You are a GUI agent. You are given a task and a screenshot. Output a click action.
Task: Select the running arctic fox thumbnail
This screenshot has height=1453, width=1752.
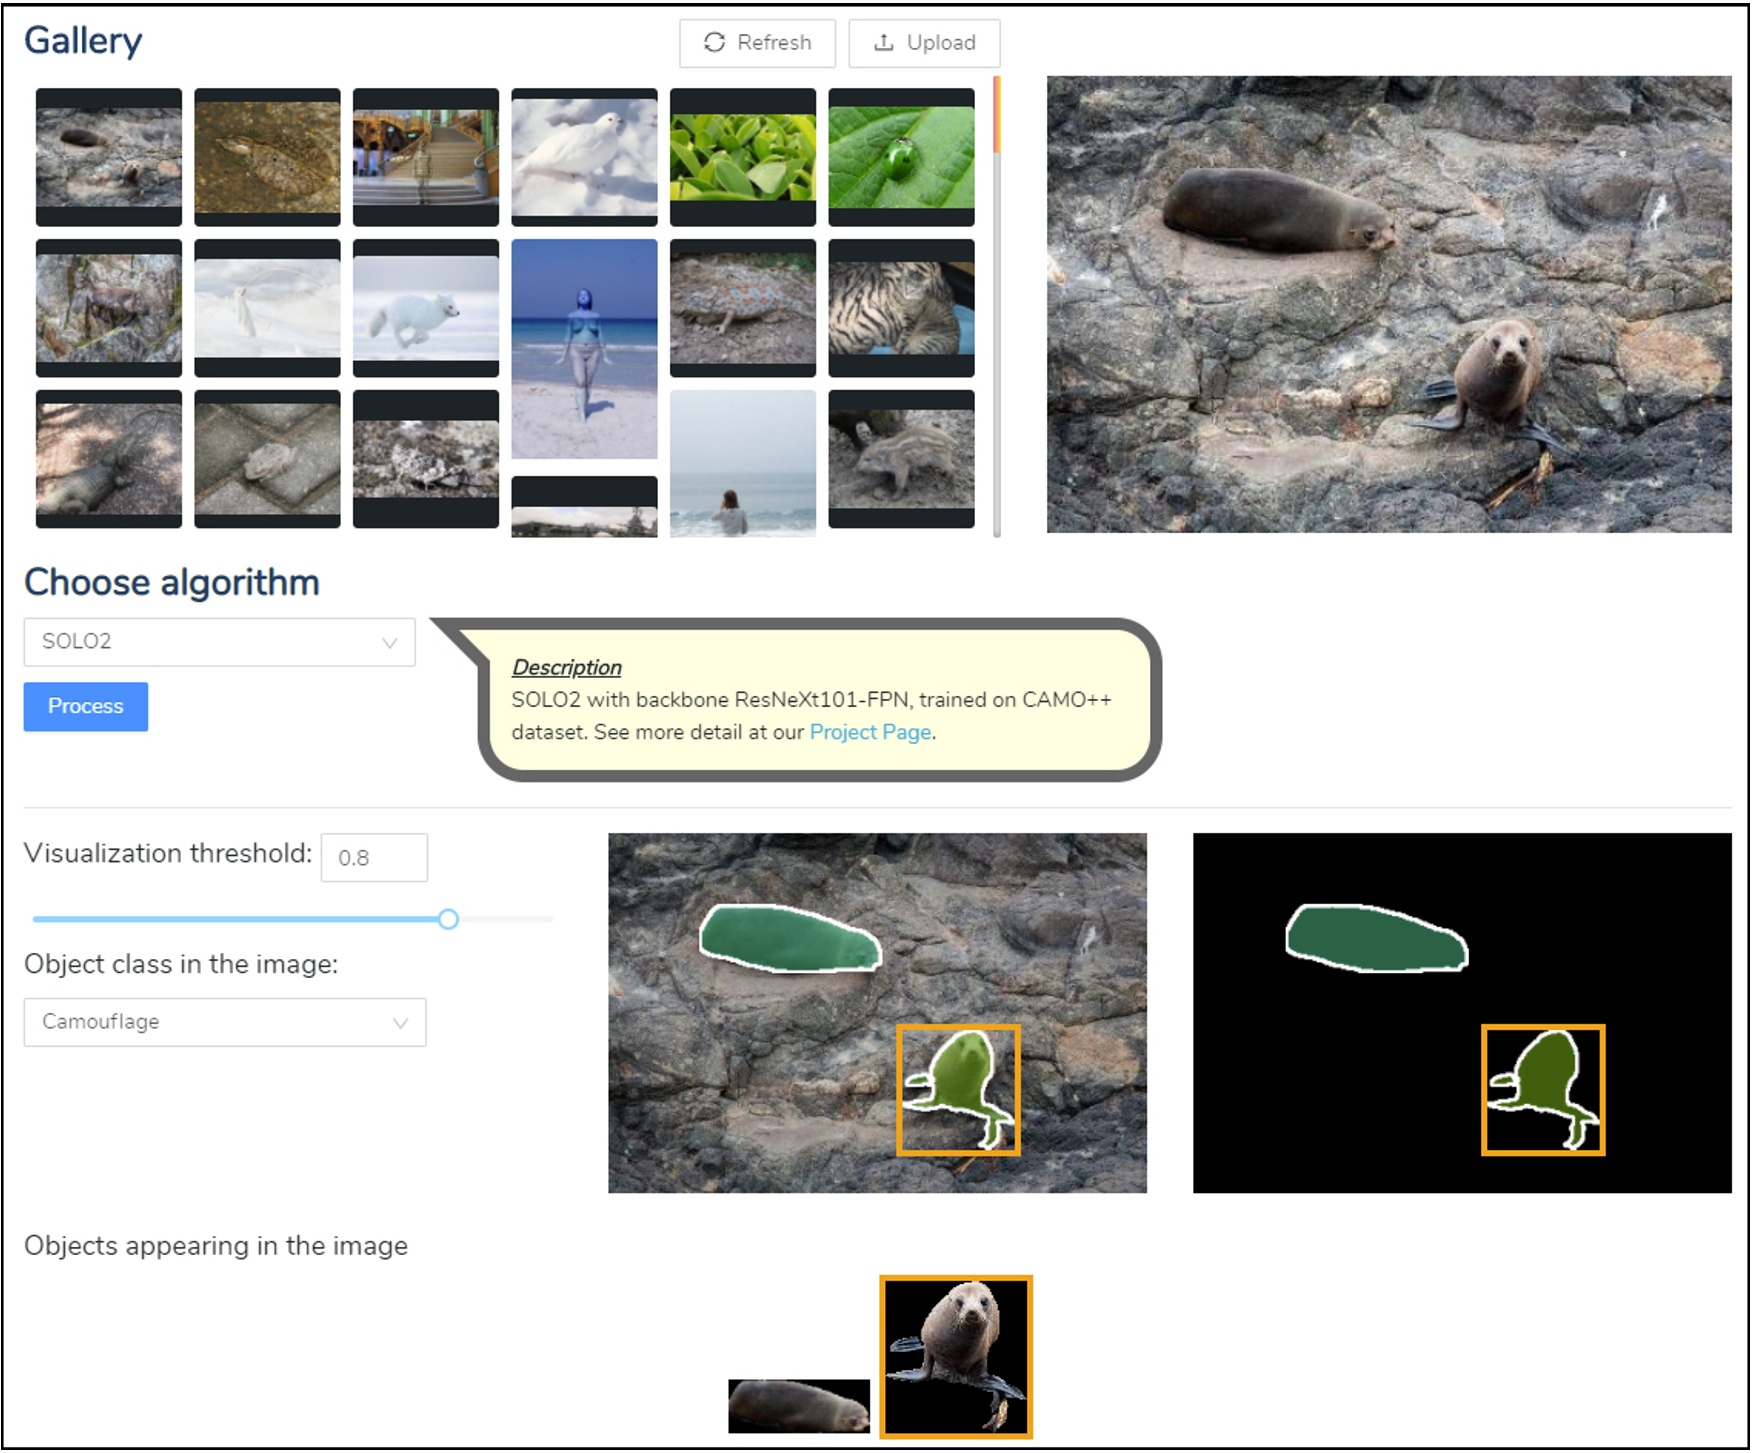tap(425, 308)
